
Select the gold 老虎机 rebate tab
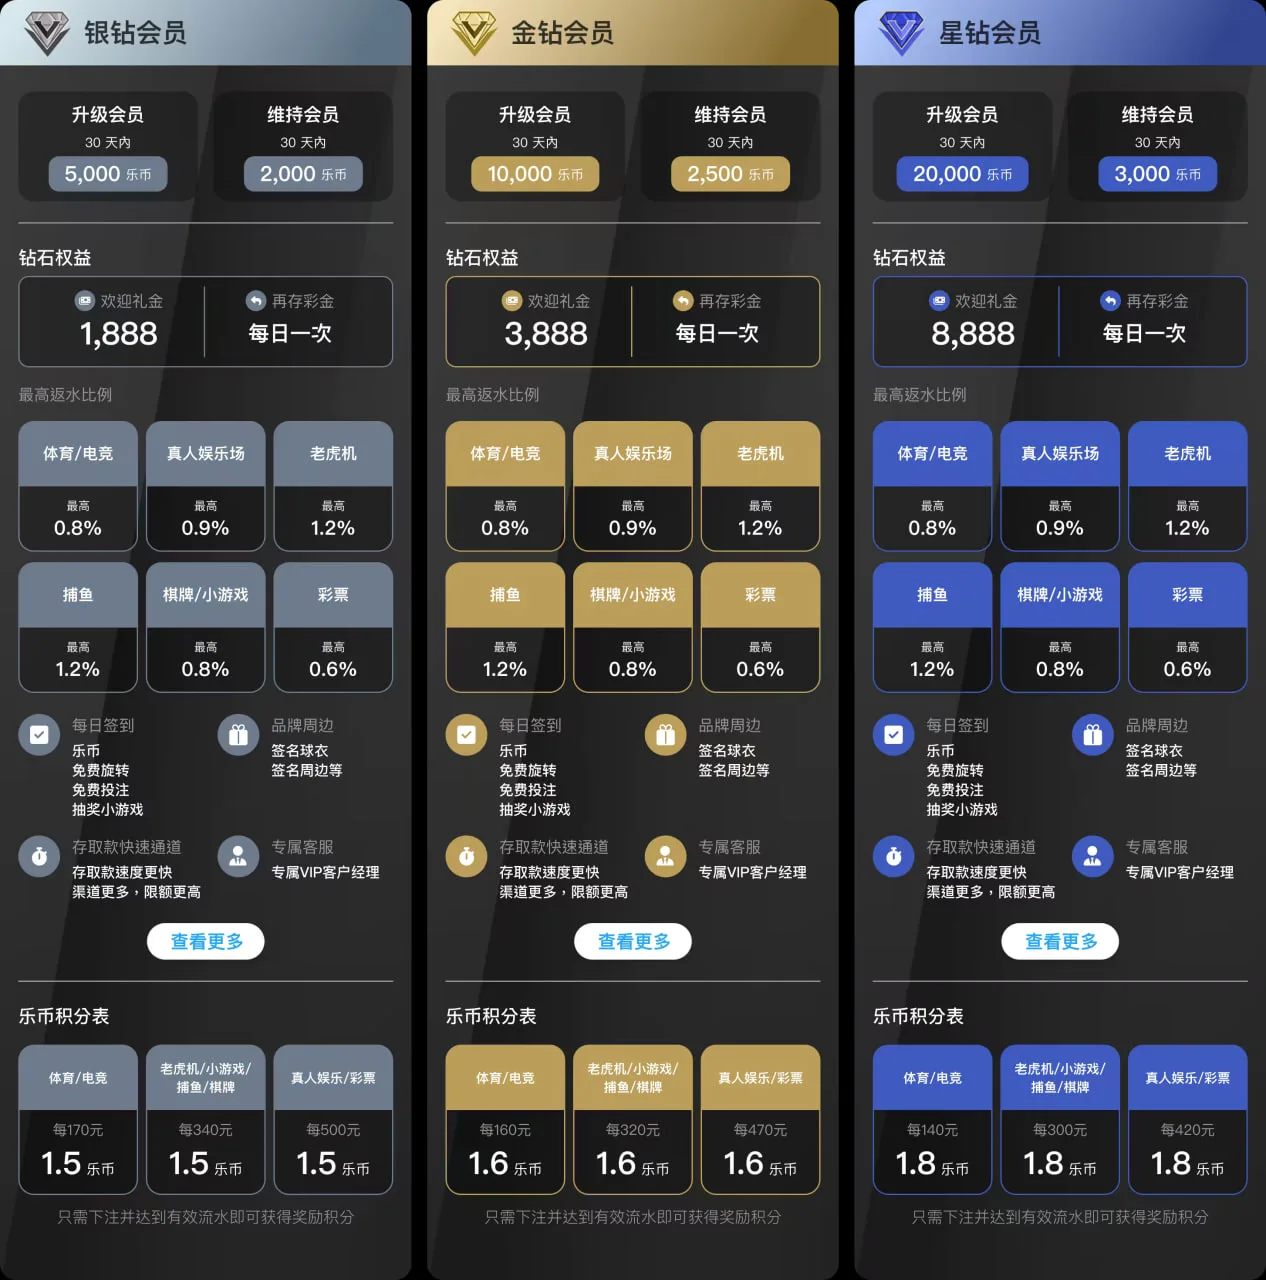(760, 454)
